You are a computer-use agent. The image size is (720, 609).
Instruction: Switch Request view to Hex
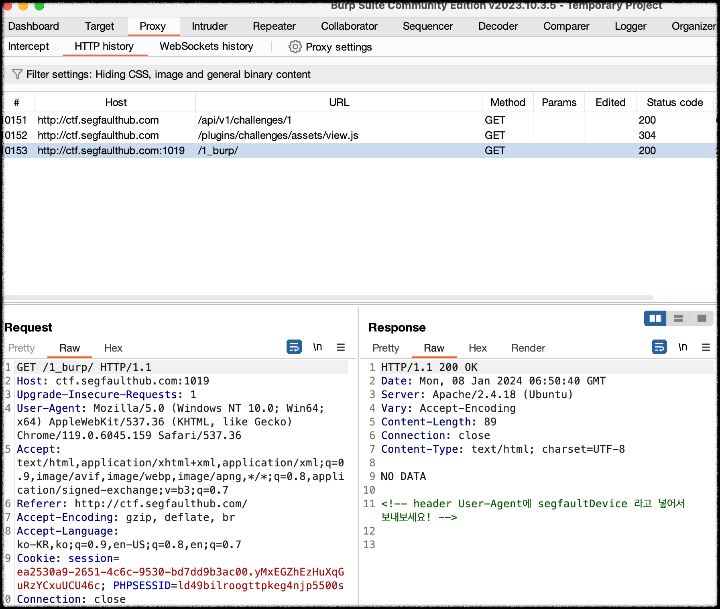[x=113, y=348]
